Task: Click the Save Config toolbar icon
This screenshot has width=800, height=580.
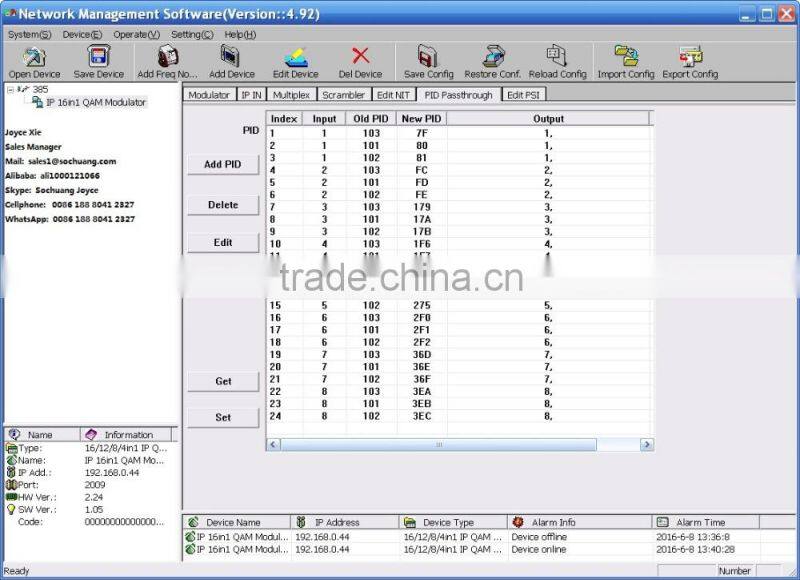Action: 428,57
